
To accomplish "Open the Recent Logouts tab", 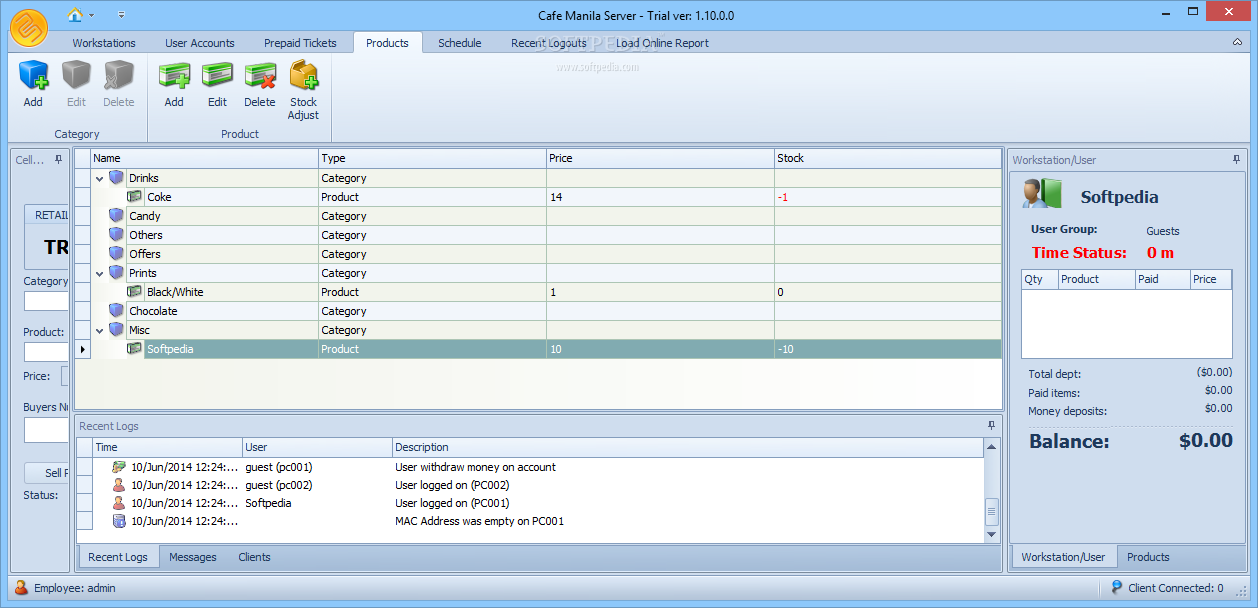I will point(549,43).
